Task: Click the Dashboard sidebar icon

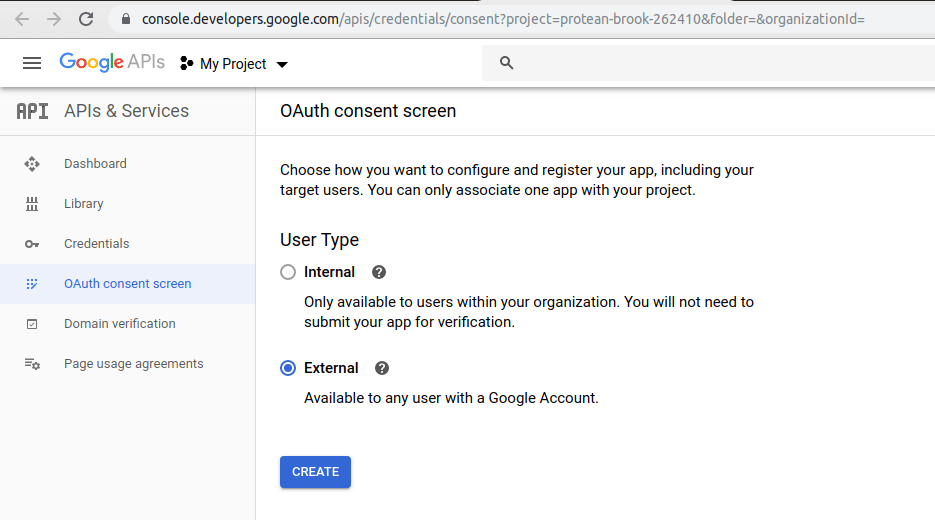Action: point(32,164)
